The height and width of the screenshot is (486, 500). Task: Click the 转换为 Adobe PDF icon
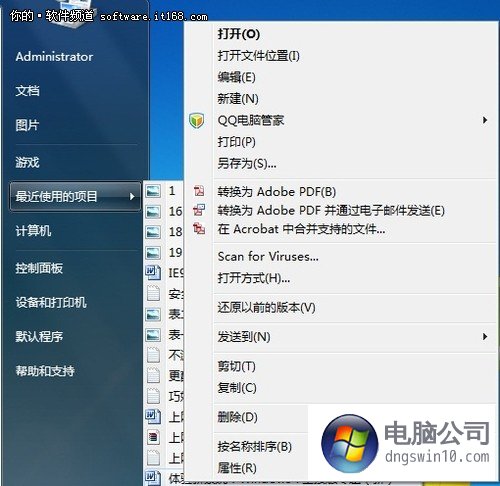(x=199, y=191)
